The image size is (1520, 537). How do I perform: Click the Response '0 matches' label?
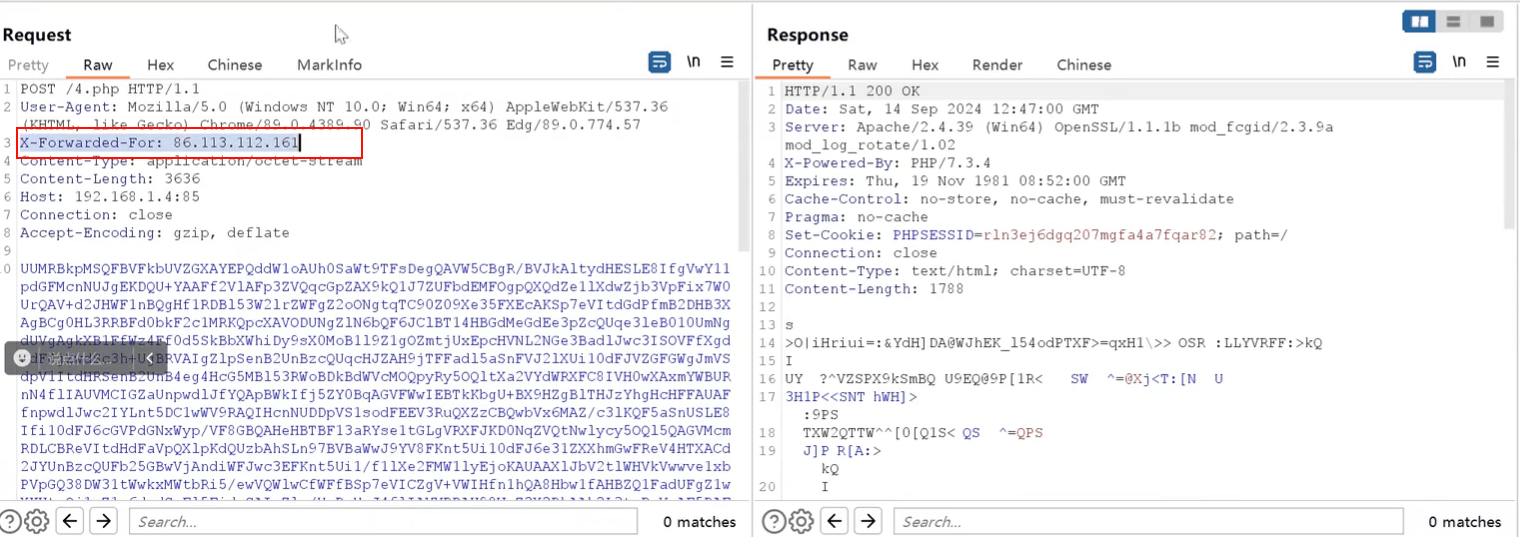coord(1464,521)
